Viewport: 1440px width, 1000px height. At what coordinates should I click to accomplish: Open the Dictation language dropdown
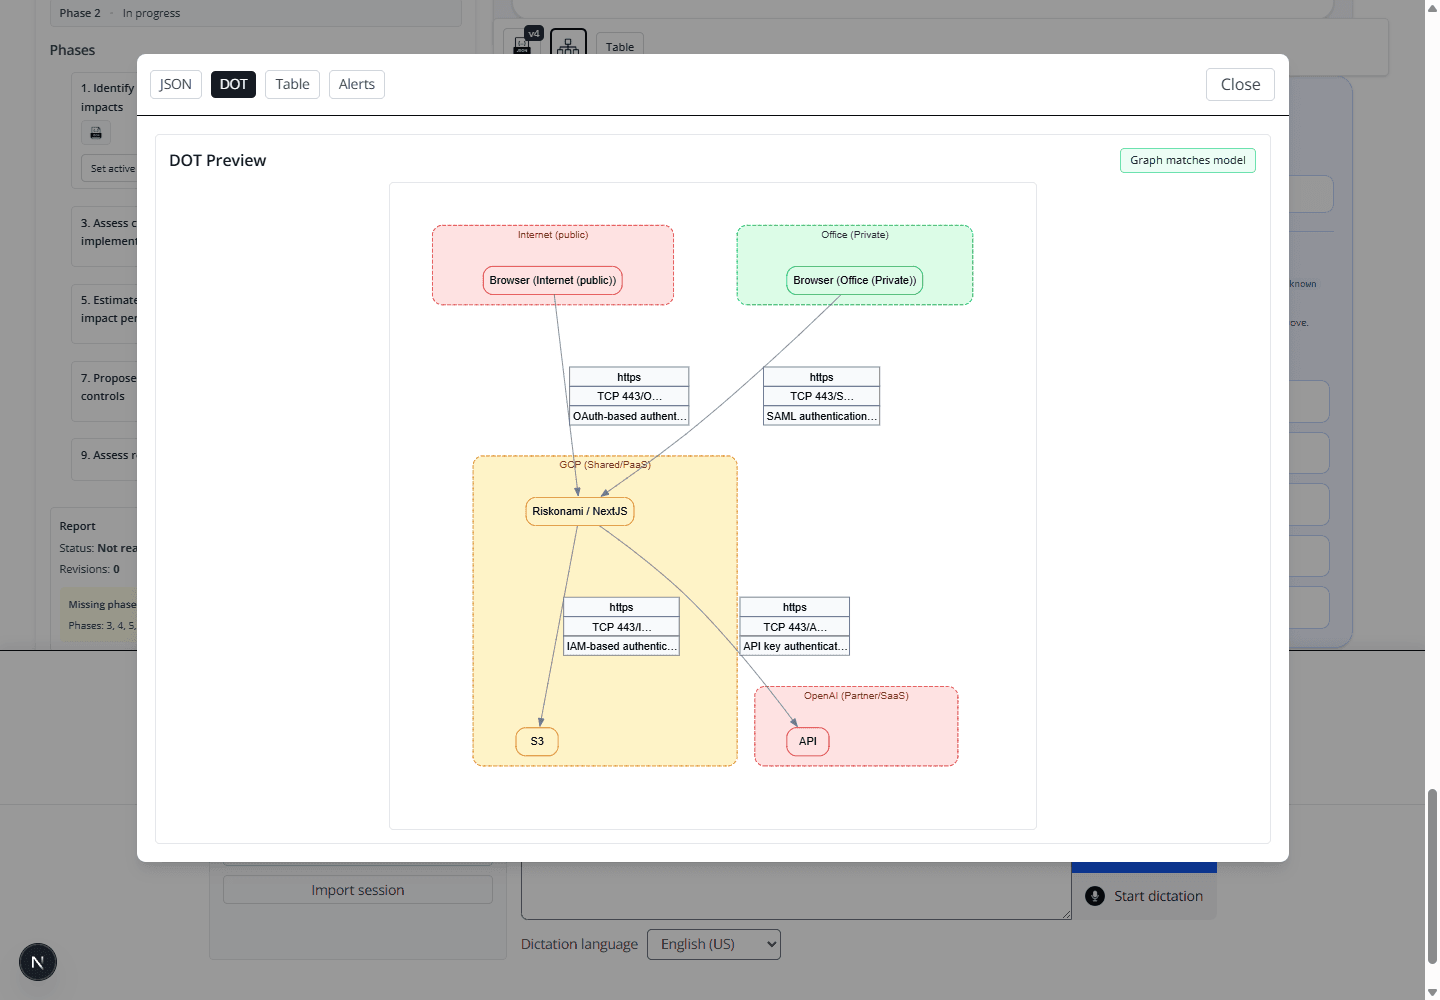[x=714, y=944]
